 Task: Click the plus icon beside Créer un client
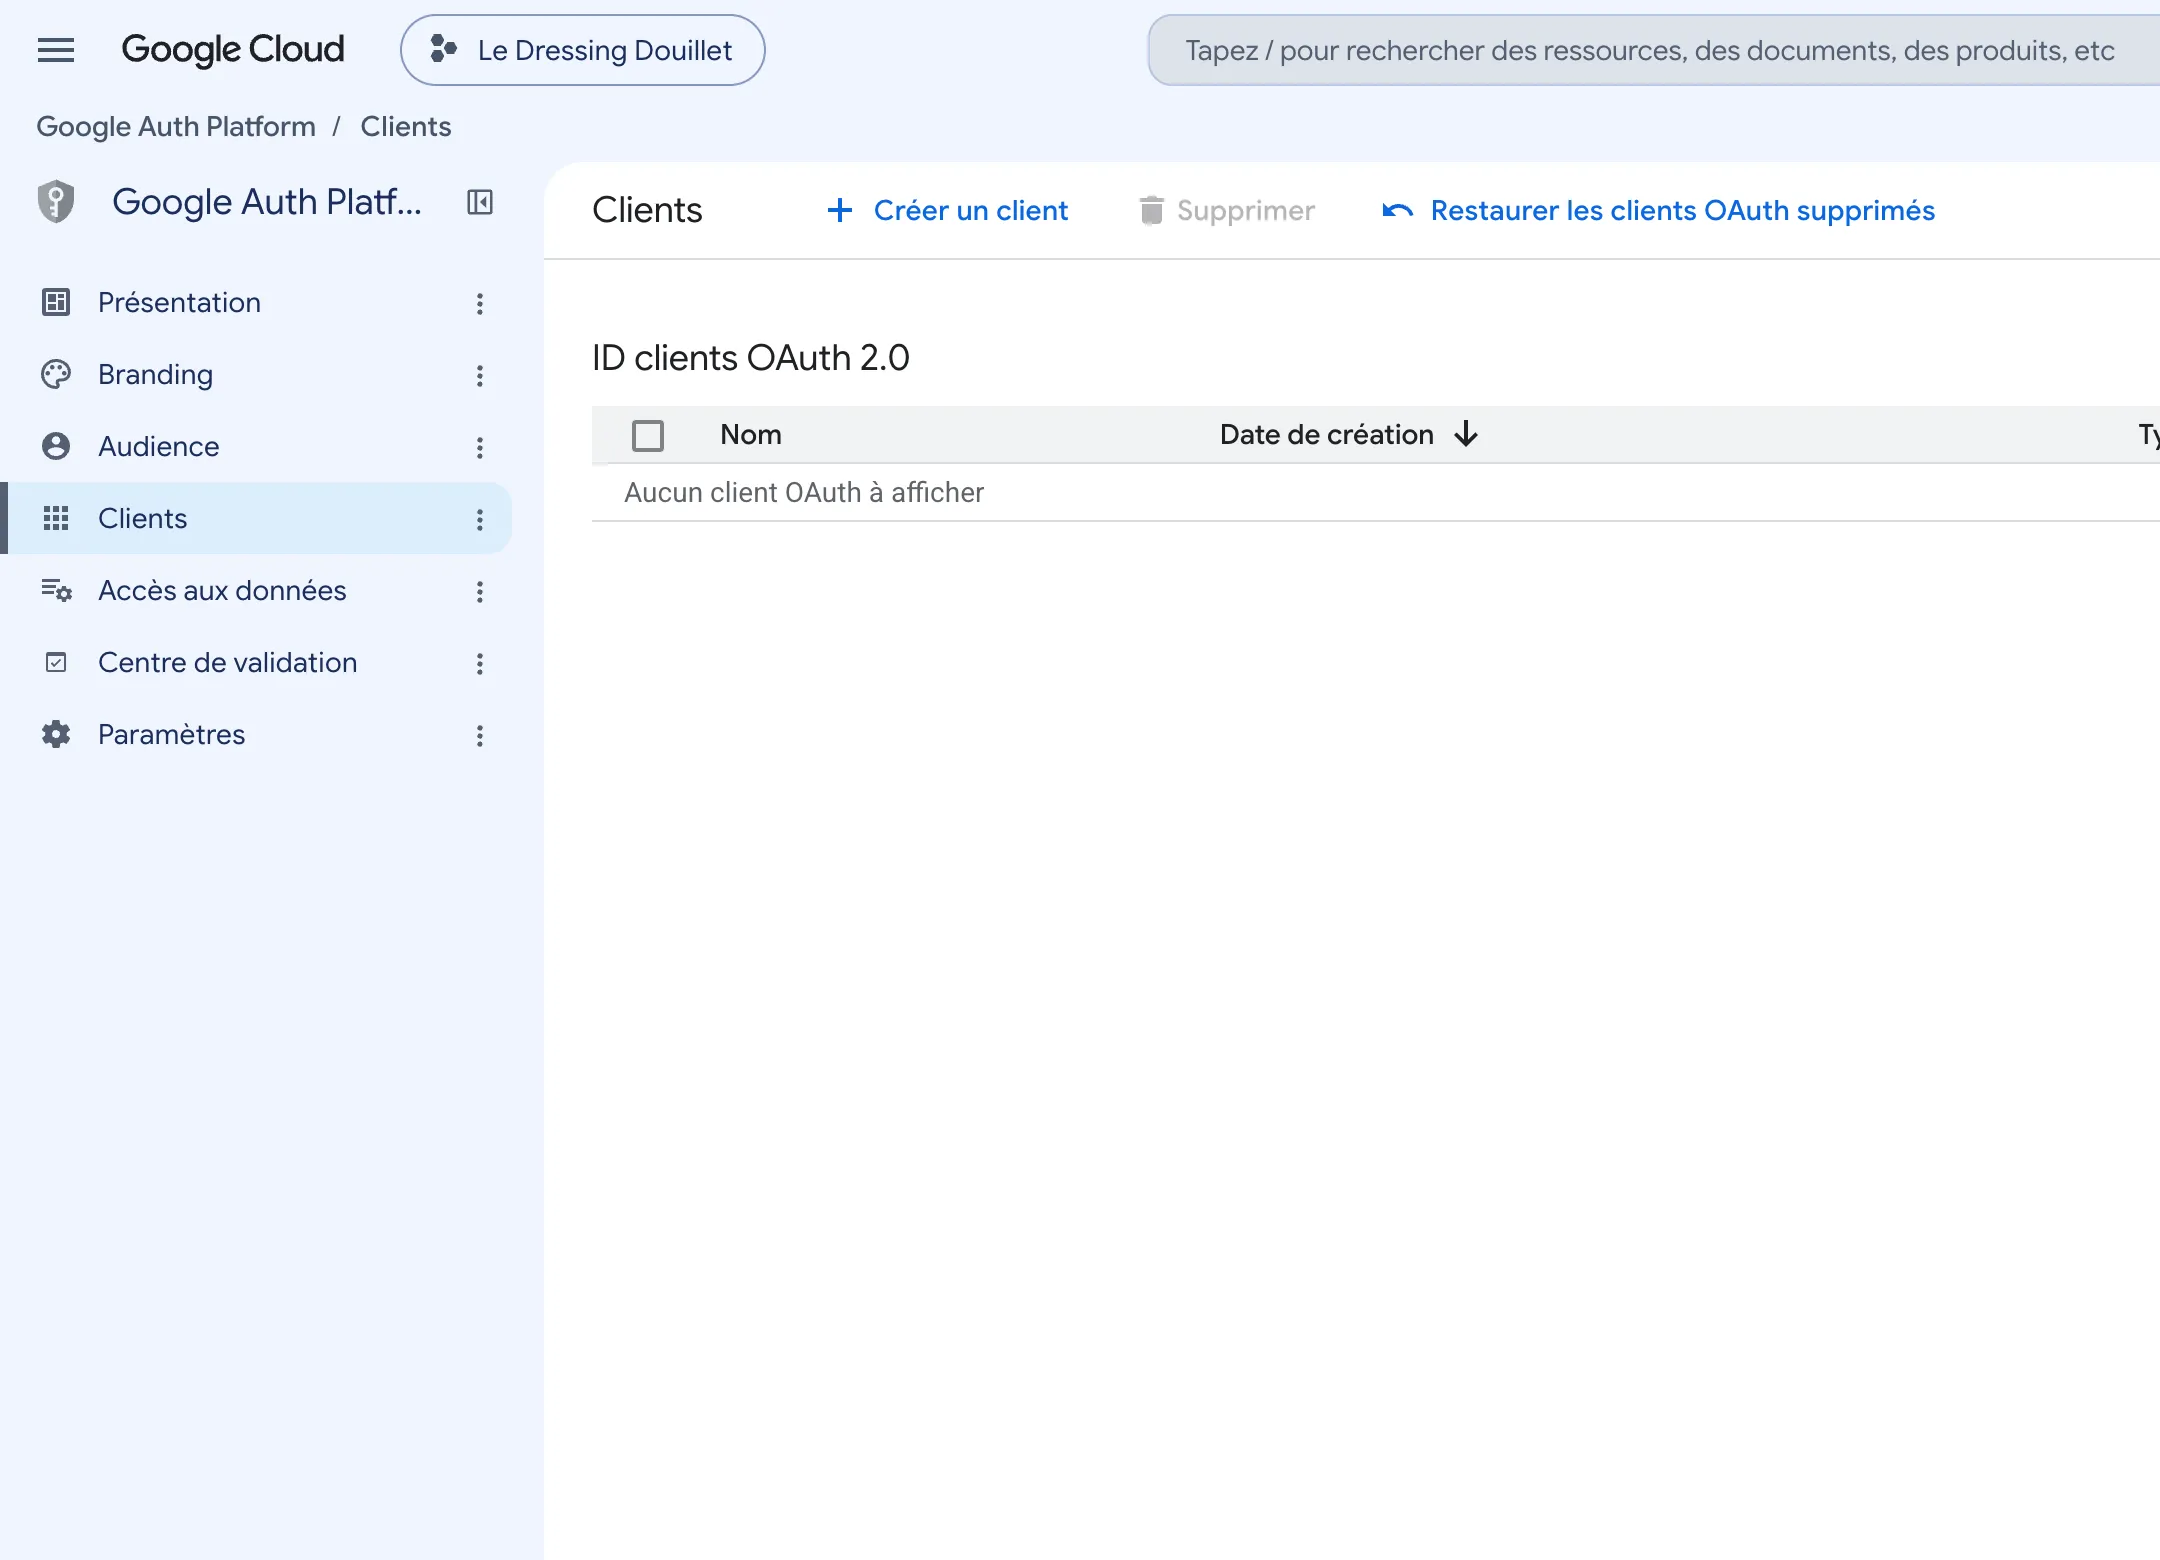coord(840,210)
